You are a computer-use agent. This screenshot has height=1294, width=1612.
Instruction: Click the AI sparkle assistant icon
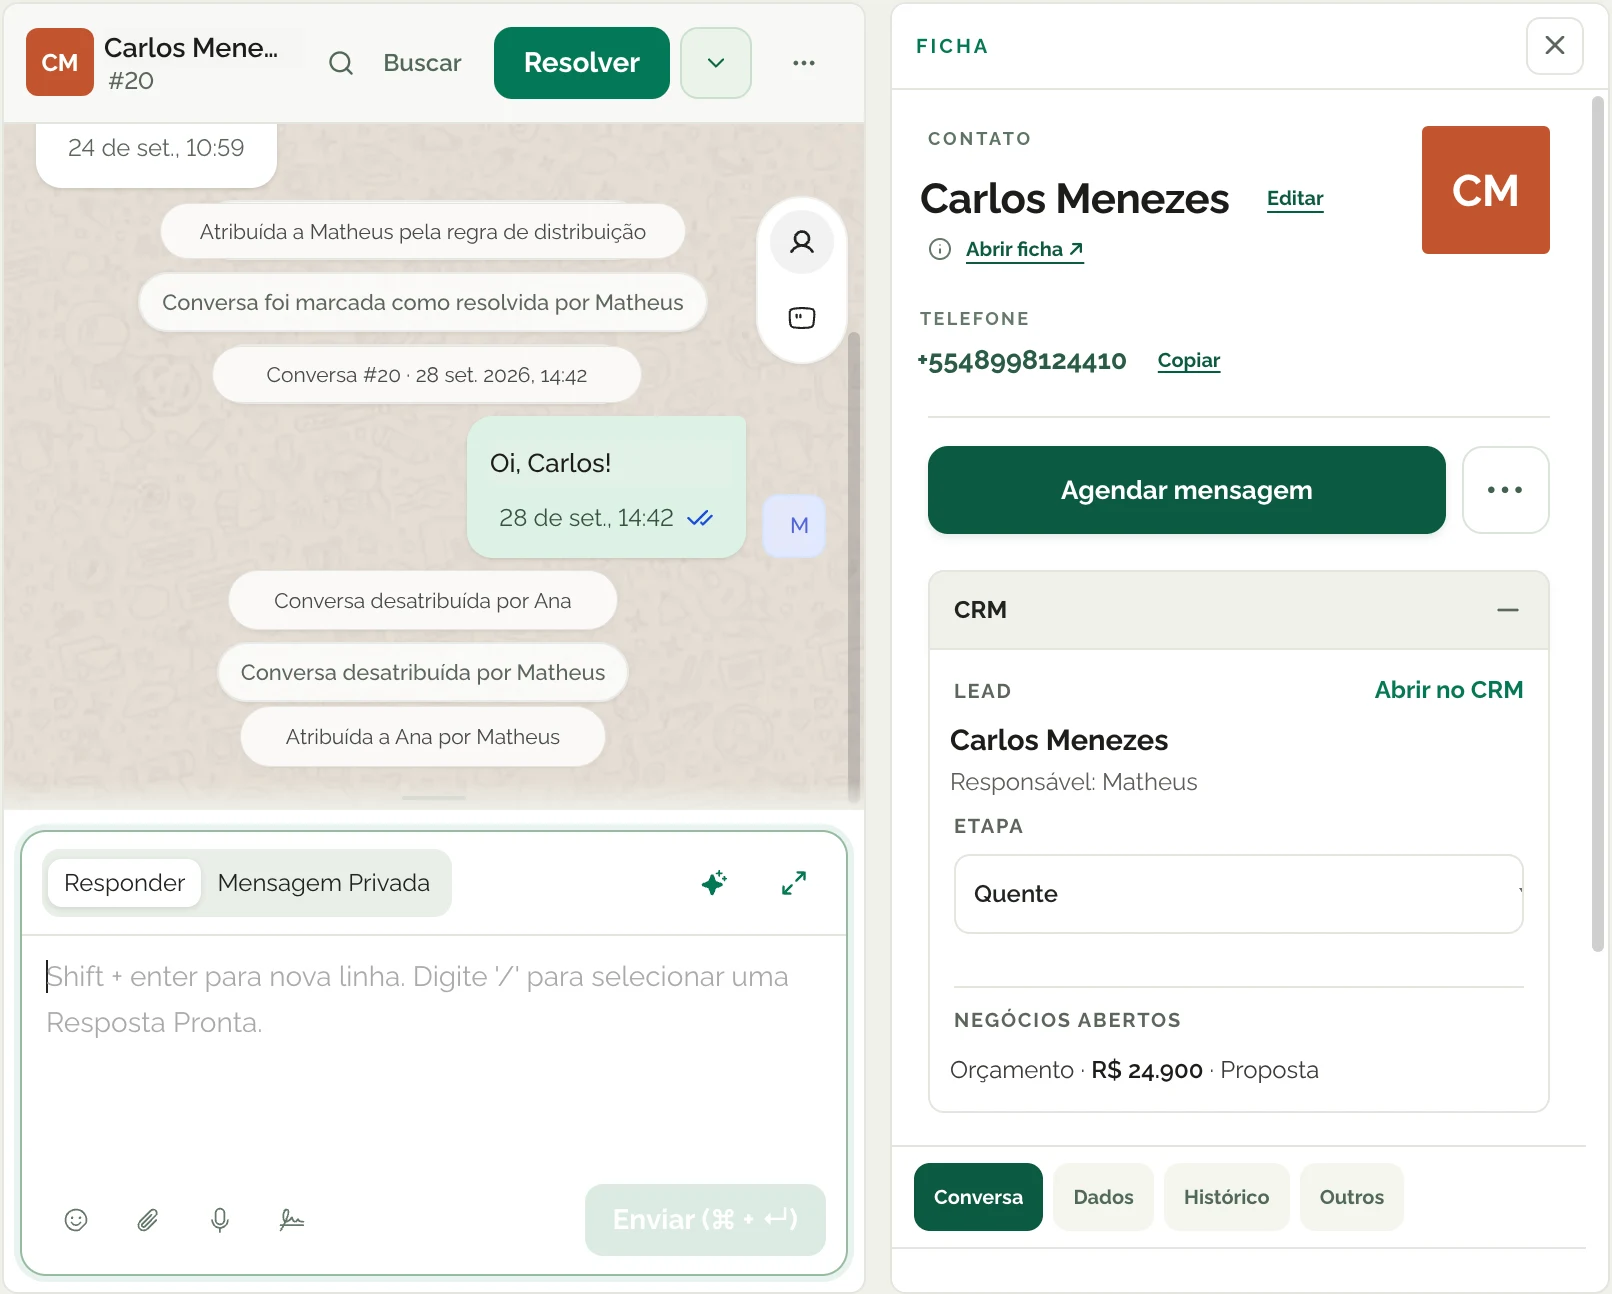pyautogui.click(x=714, y=883)
